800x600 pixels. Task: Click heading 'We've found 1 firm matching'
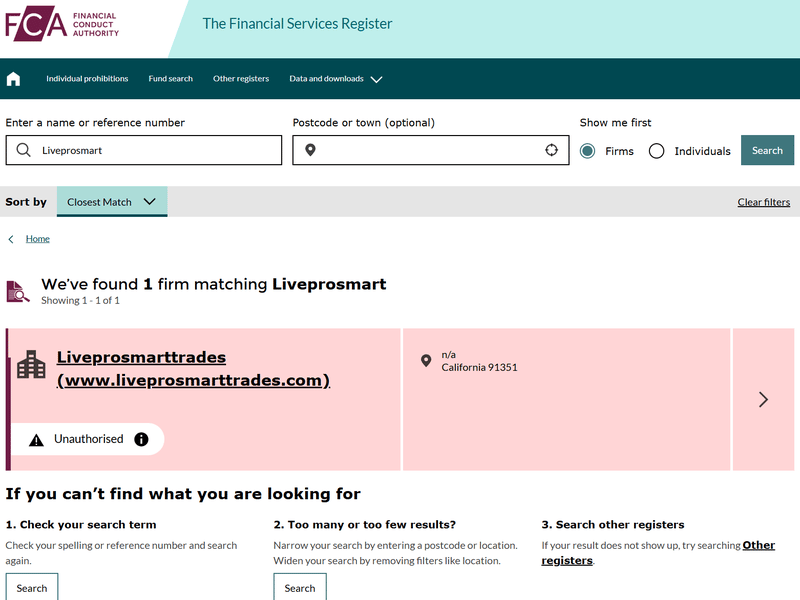pos(214,284)
